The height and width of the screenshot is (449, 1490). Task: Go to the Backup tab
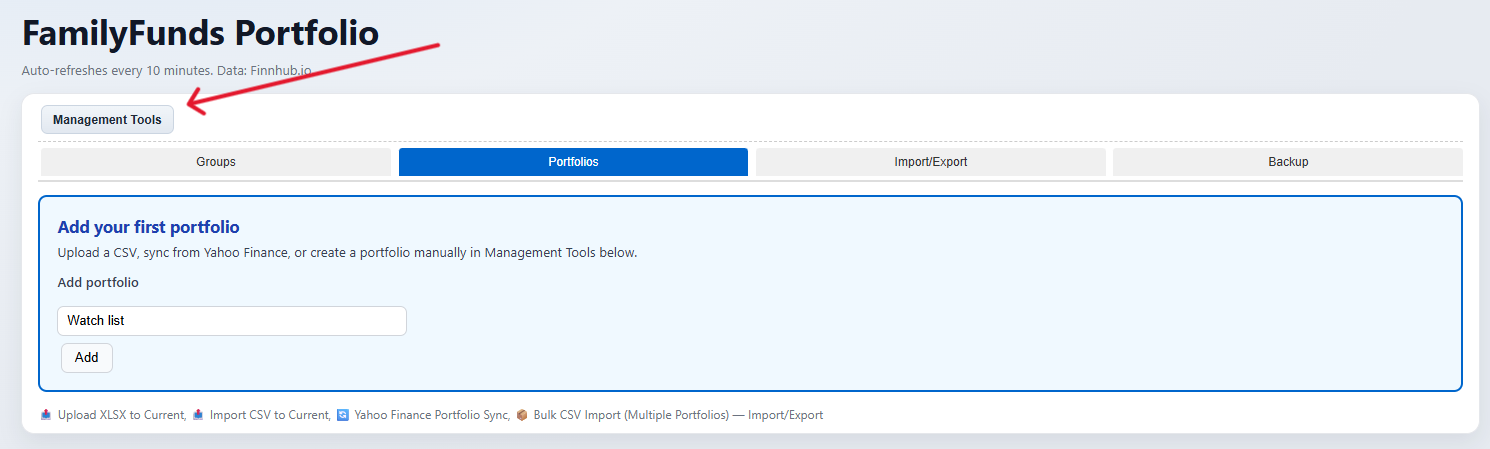[x=1288, y=162]
